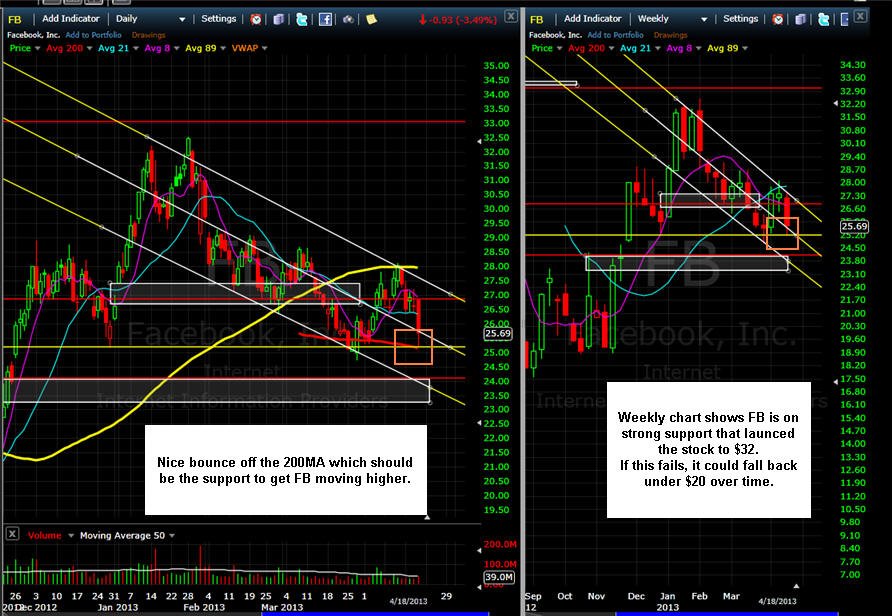Open the Moving Average 50 volume dropdown
Viewport: 892px width, 616px height.
(x=172, y=536)
